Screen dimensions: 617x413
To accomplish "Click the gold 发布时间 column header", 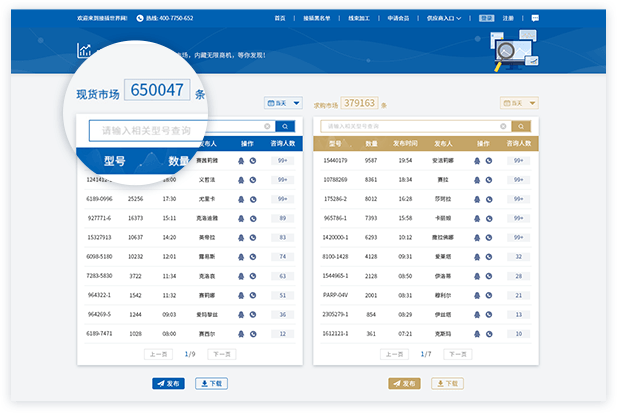I will (405, 144).
